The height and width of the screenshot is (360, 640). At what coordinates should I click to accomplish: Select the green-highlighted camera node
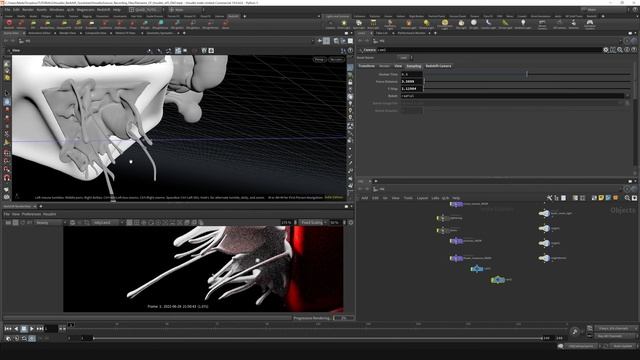click(x=498, y=280)
